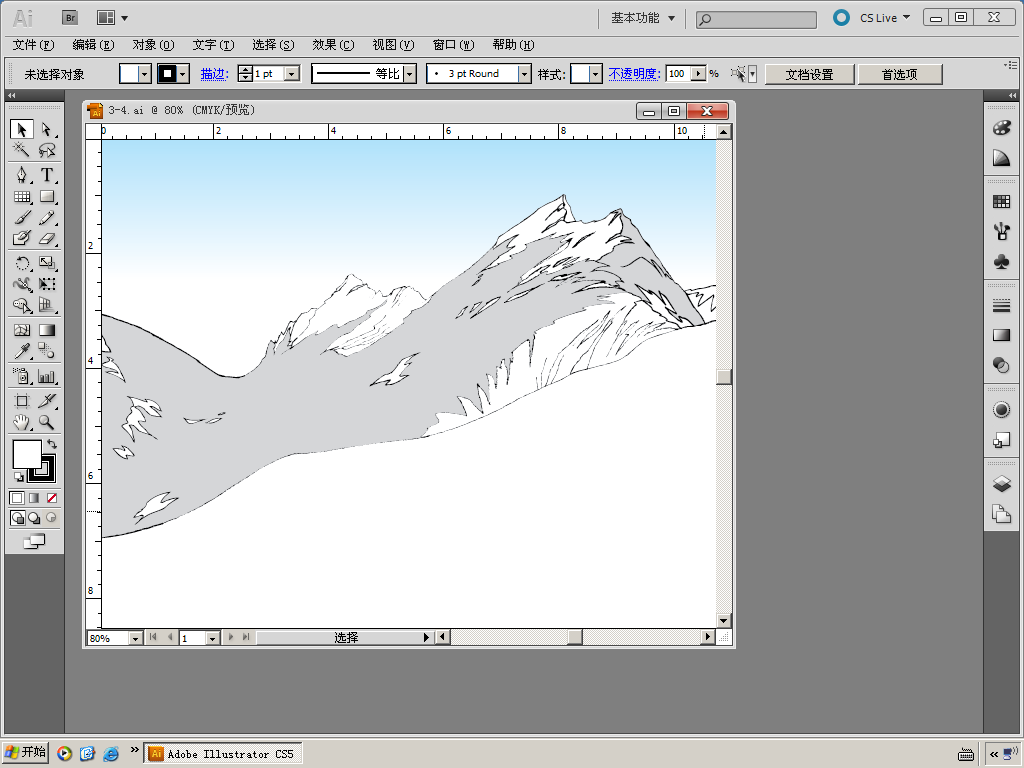Select the Zoom magnifier tool
This screenshot has height=768, width=1024.
pyautogui.click(x=46, y=423)
